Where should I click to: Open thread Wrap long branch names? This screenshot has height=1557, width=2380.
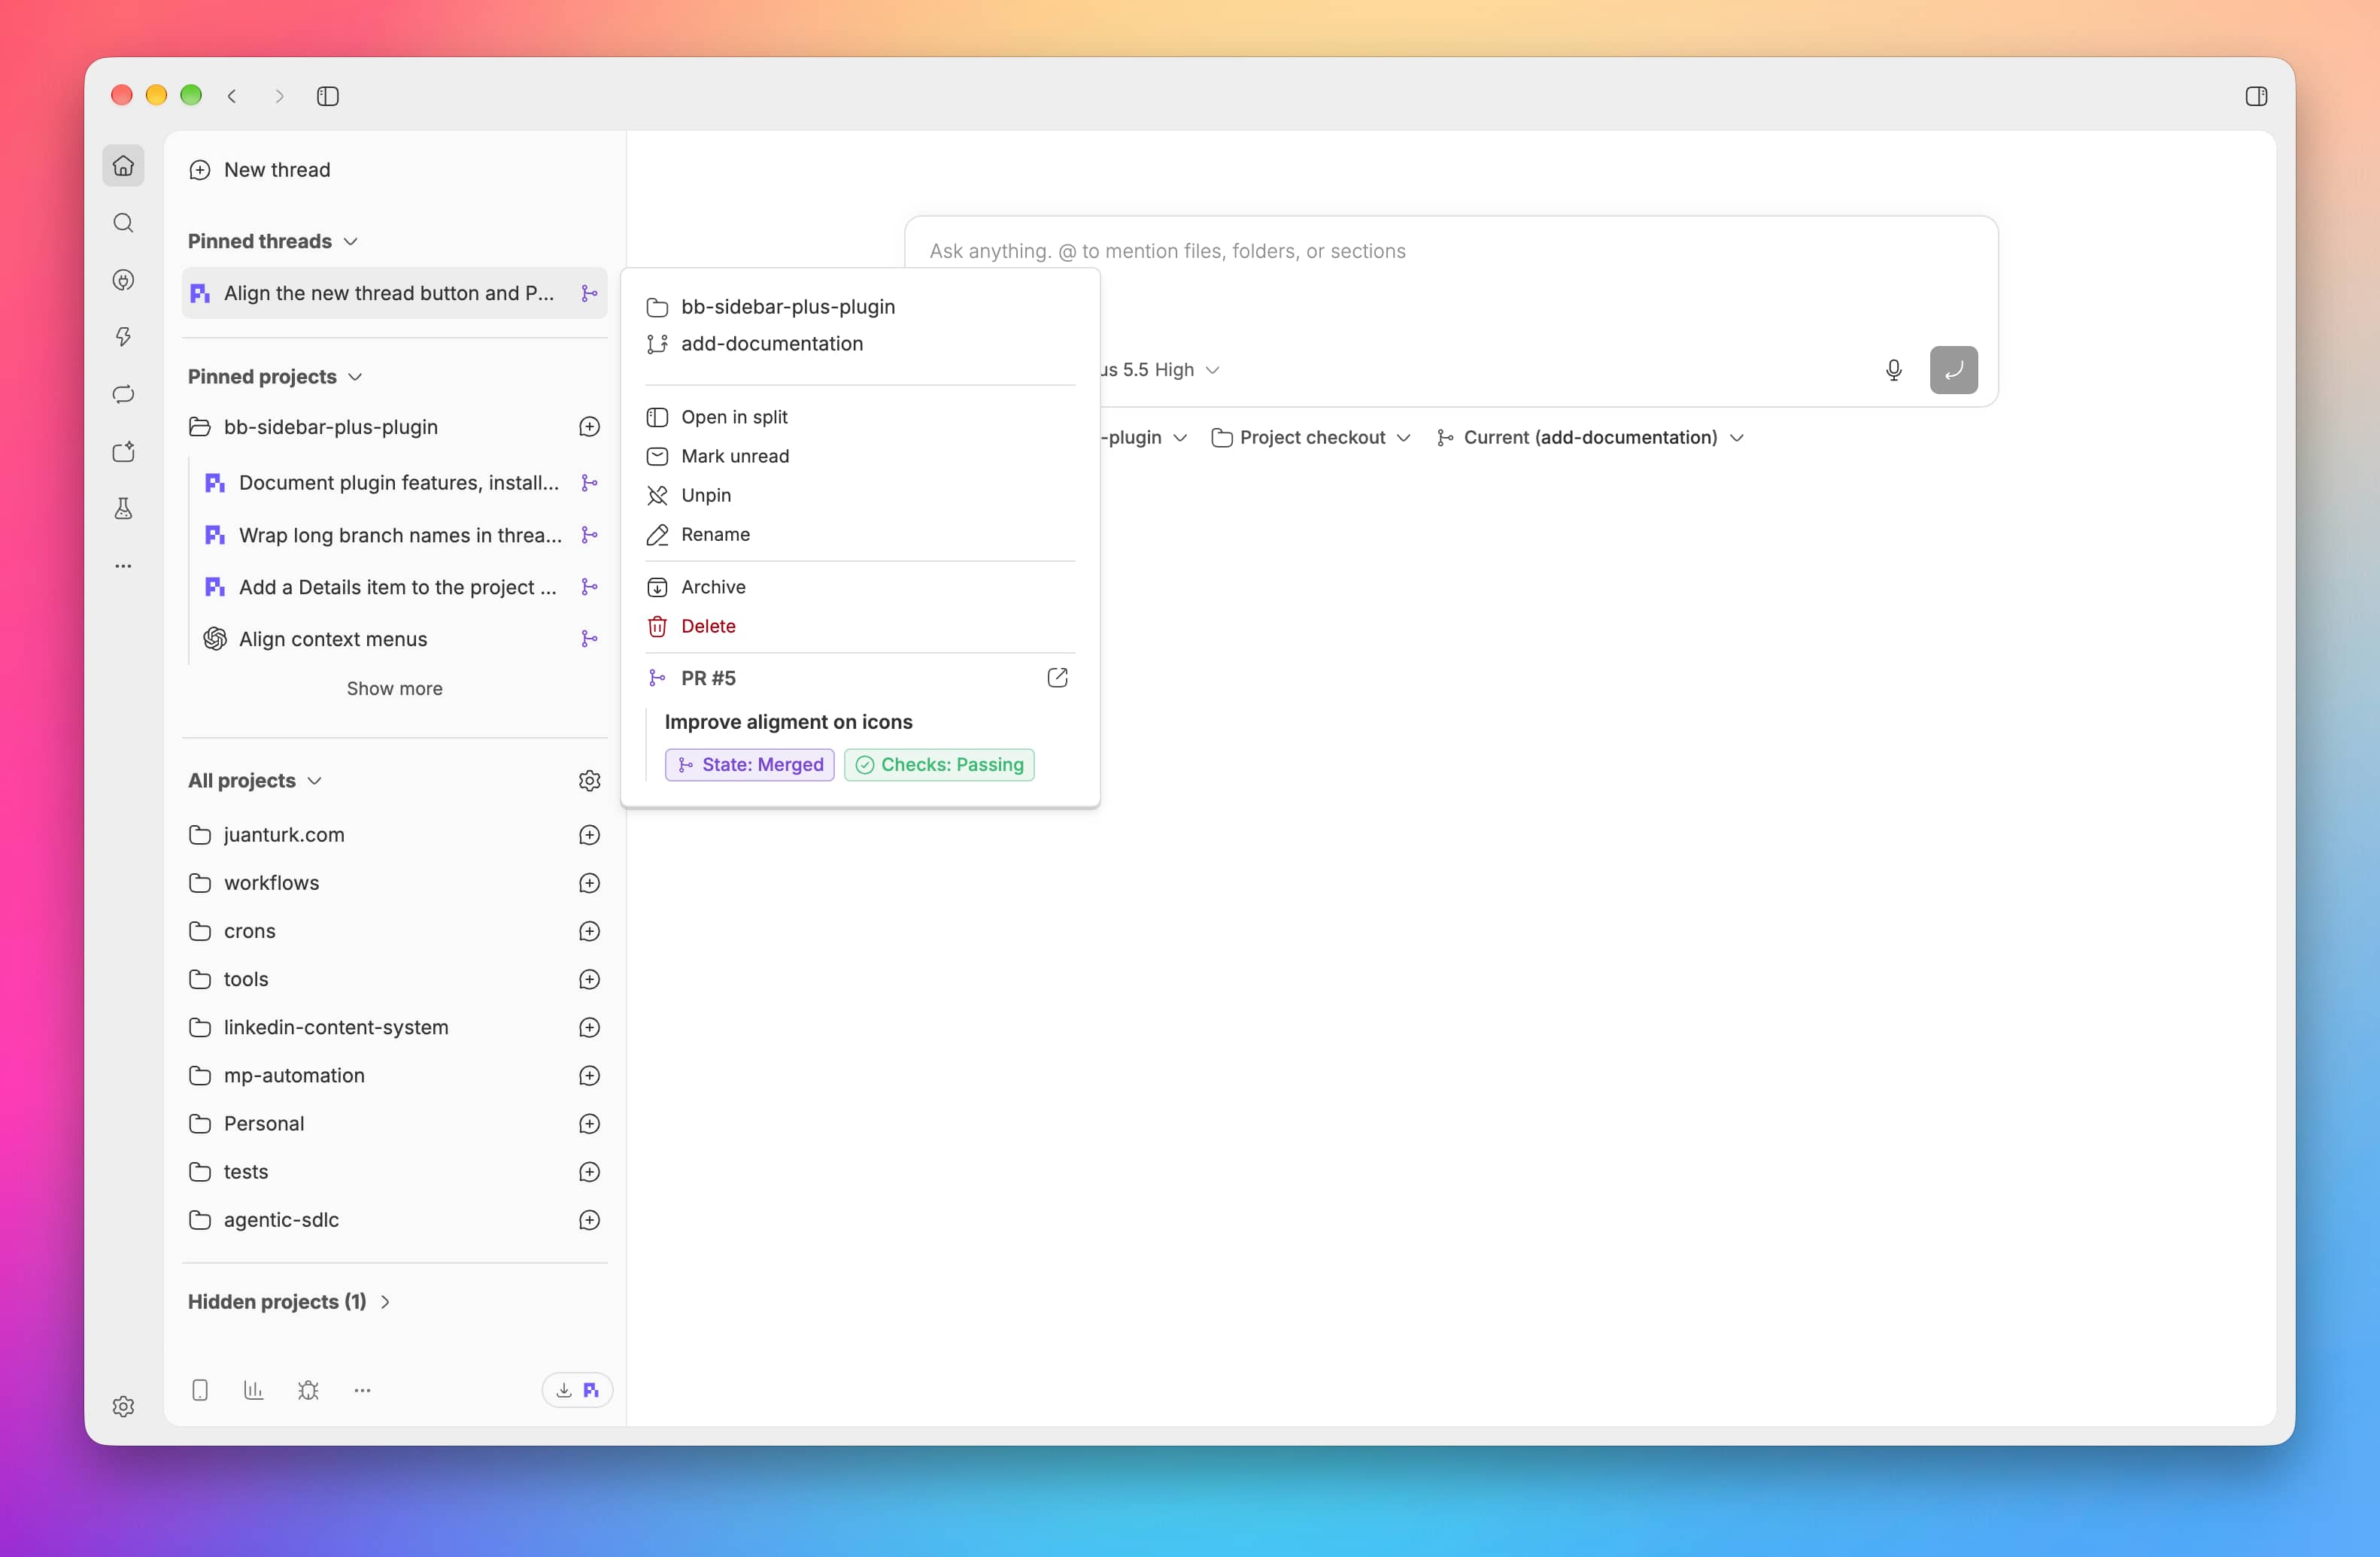400,535
